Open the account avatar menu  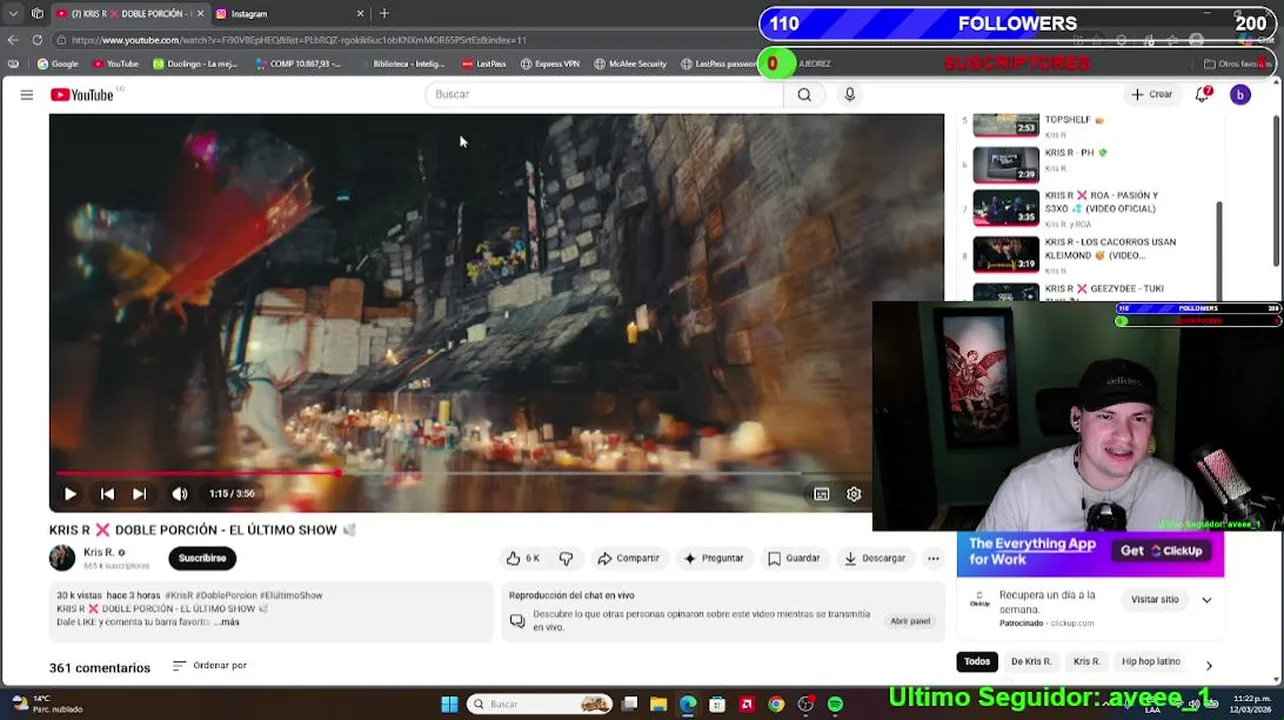[1240, 94]
